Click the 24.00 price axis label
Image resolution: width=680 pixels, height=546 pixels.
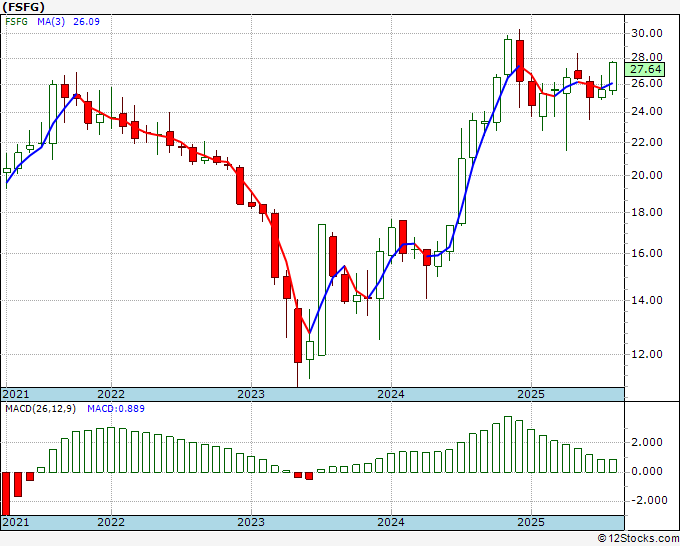(647, 111)
